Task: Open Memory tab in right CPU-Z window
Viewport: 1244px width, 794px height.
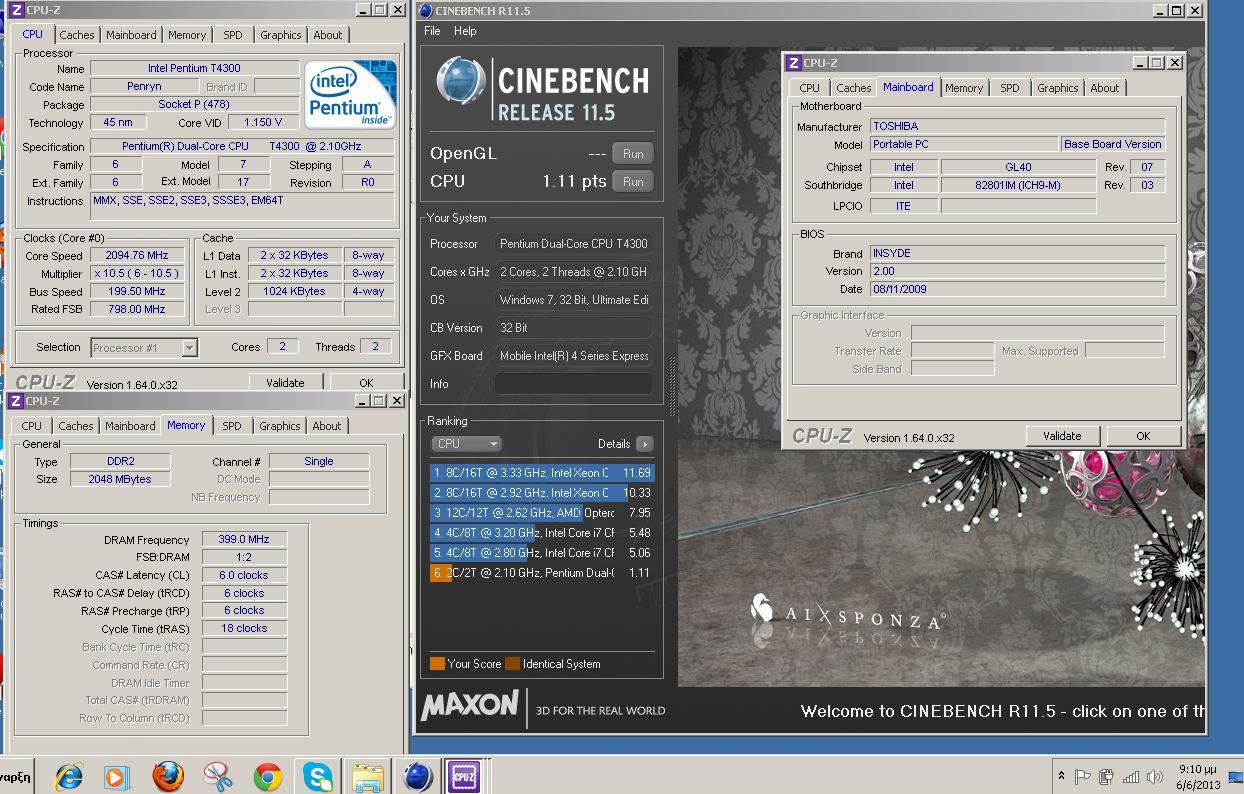Action: click(964, 87)
